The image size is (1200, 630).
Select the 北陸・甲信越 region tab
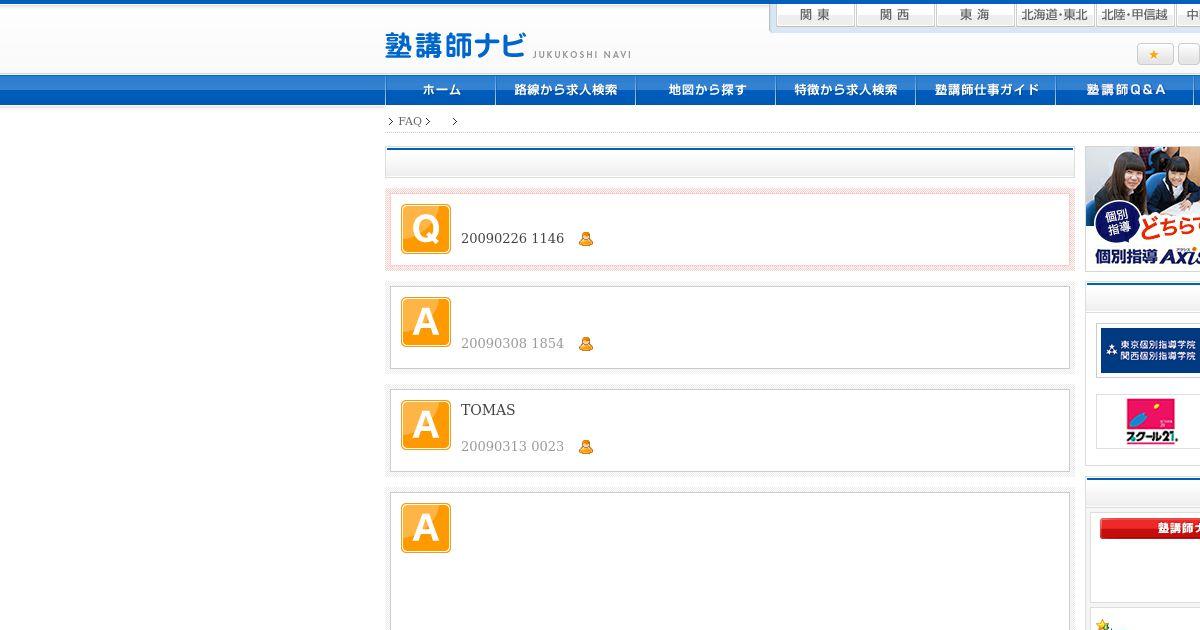tap(1135, 15)
